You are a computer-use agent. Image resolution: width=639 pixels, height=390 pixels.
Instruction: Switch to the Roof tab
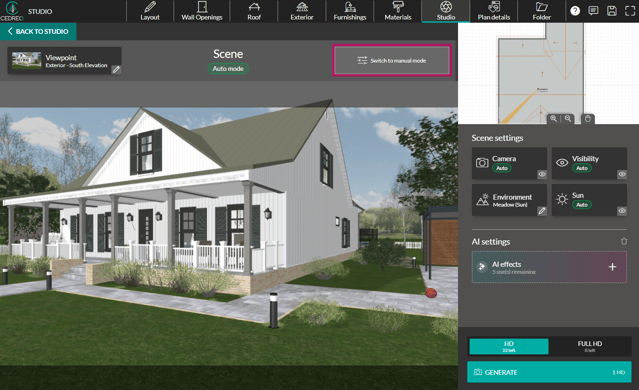click(254, 11)
